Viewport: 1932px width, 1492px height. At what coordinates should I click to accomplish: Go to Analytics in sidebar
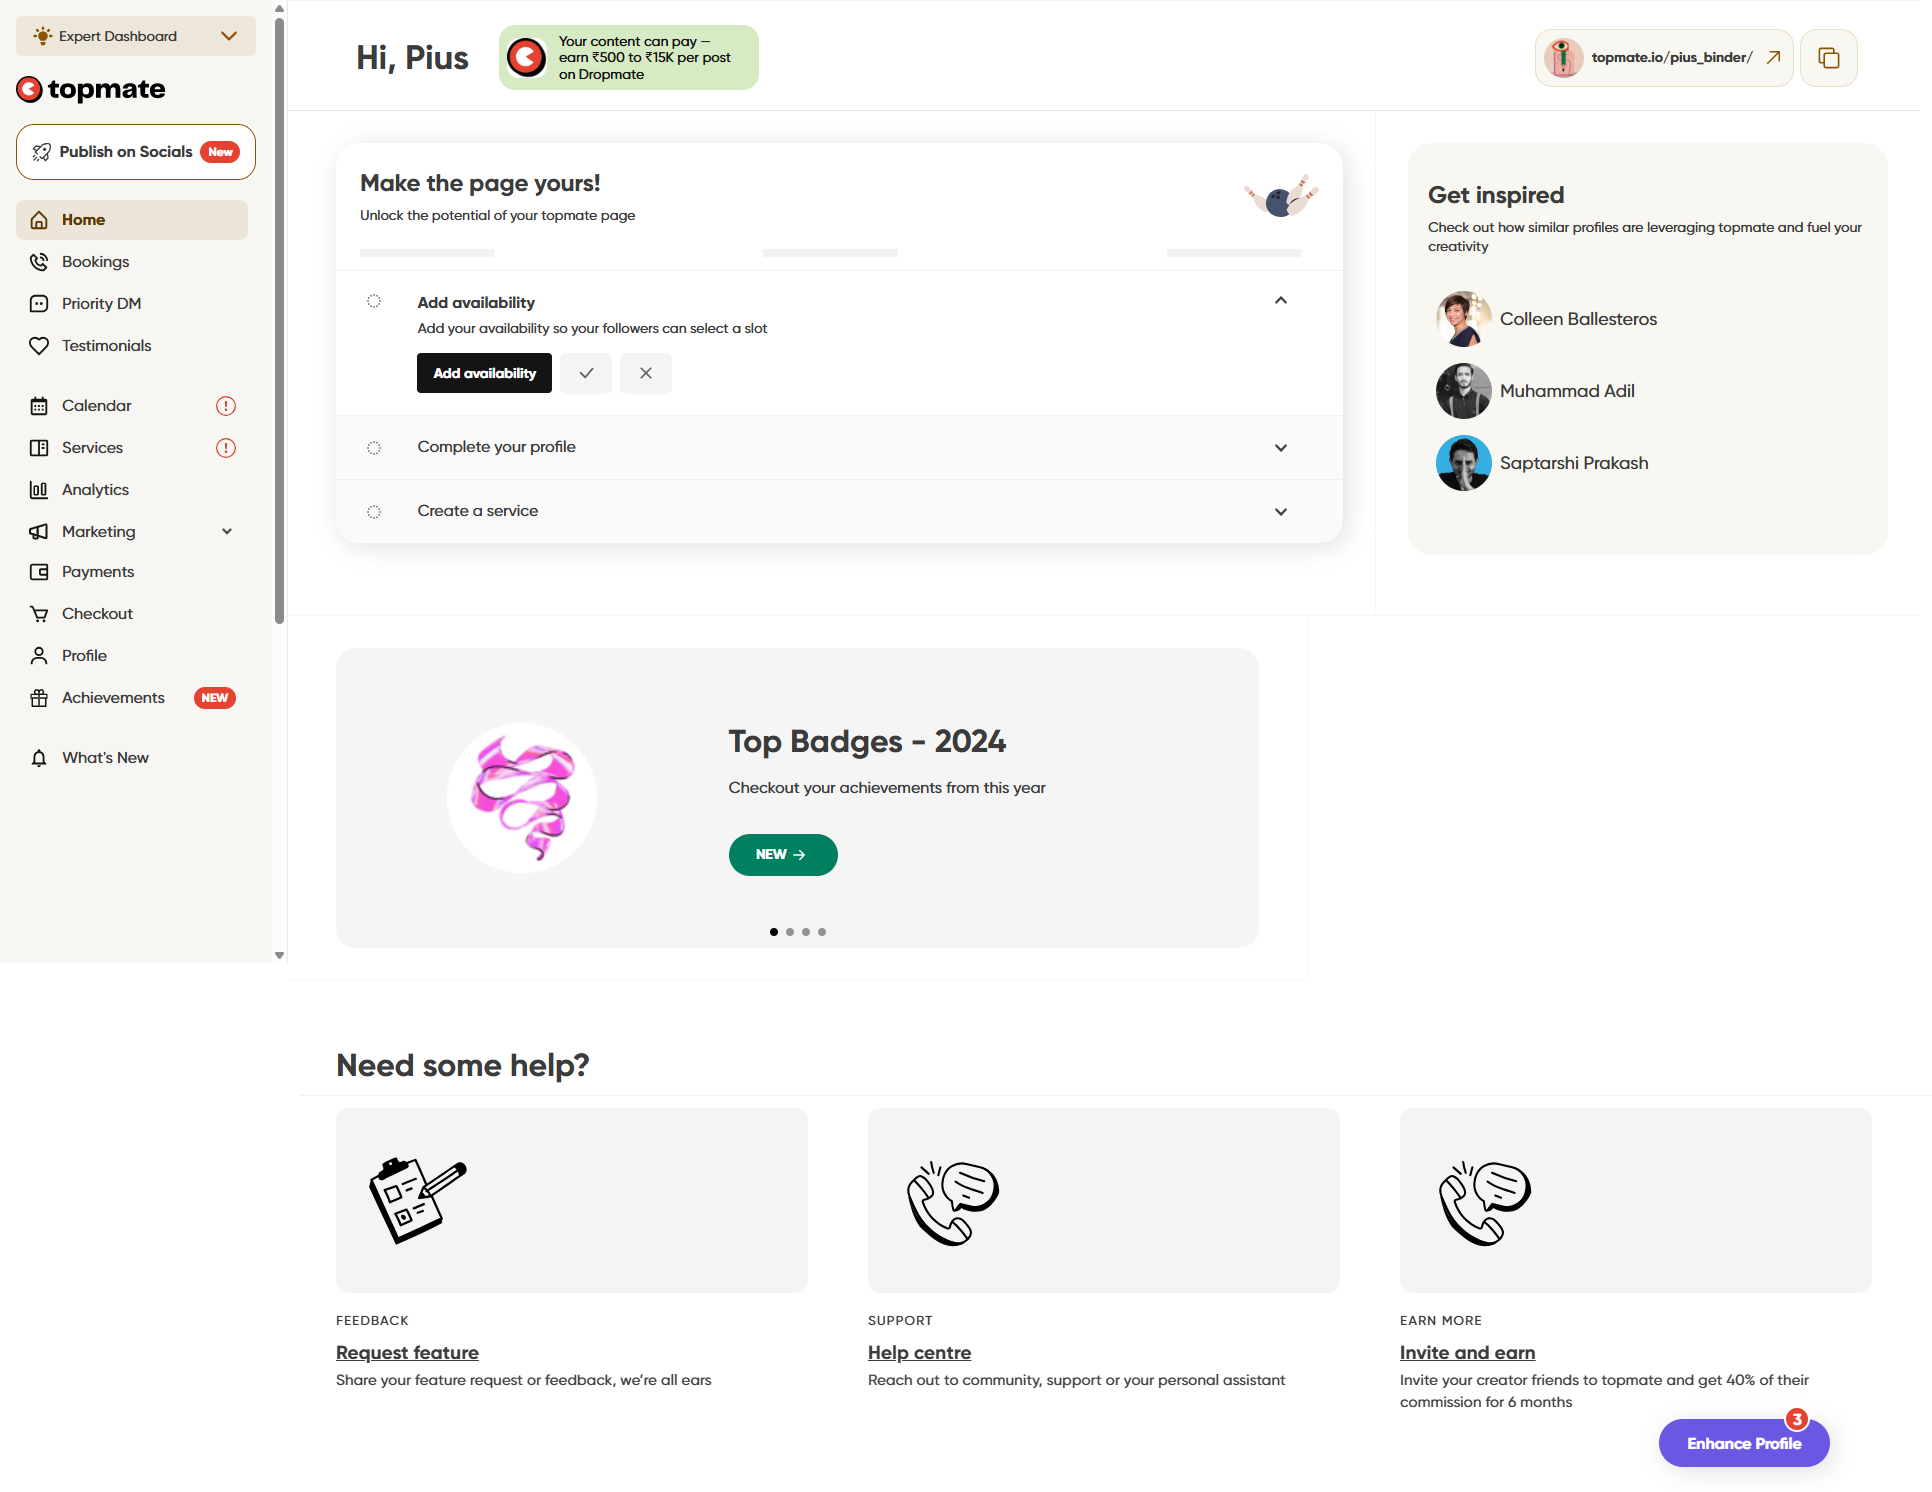[95, 490]
